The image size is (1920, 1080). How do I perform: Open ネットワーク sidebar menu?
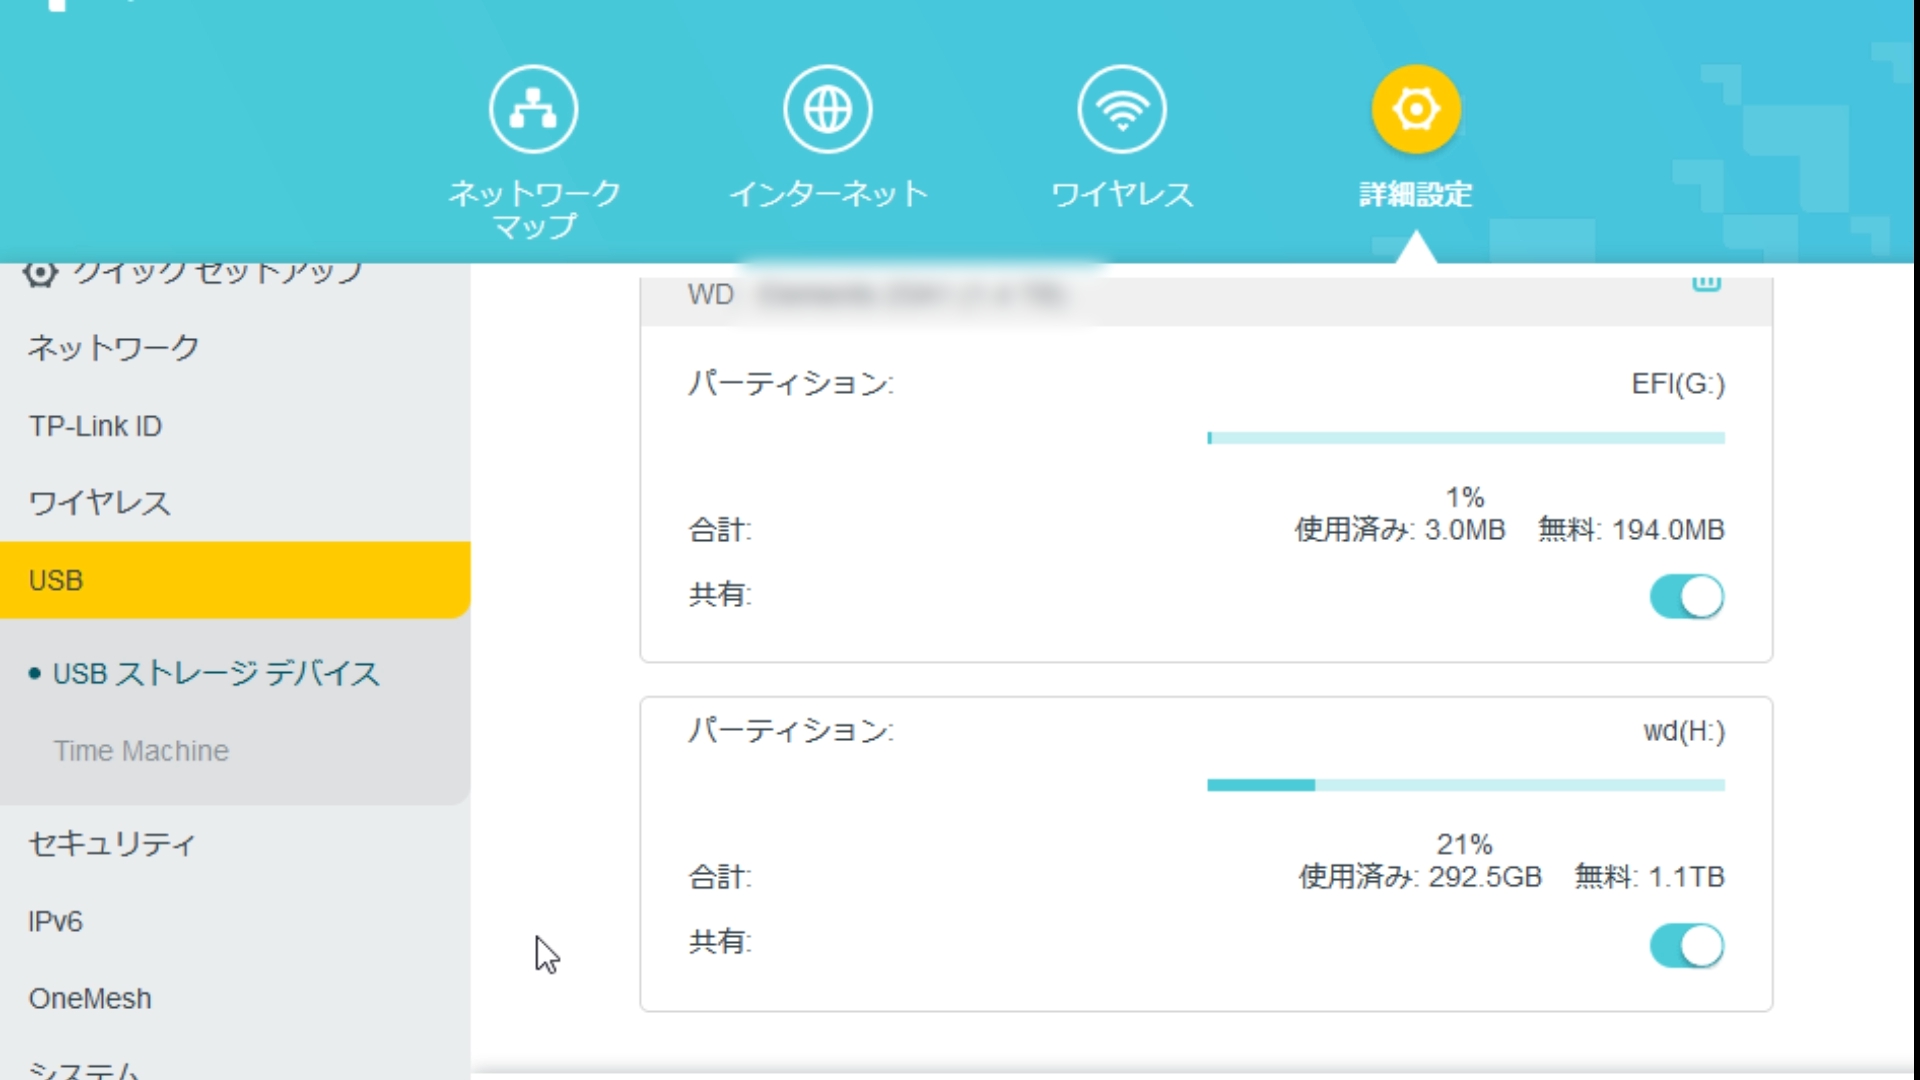coord(113,348)
